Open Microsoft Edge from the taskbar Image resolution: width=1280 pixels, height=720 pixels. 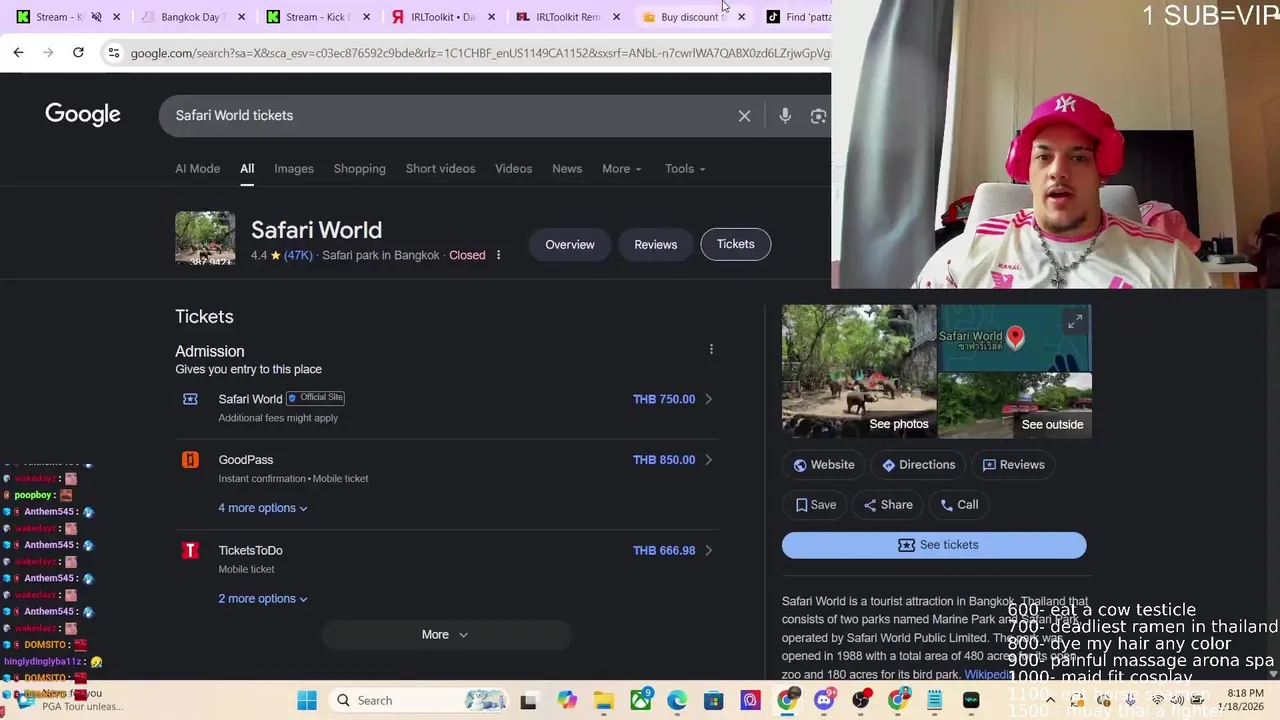677,700
